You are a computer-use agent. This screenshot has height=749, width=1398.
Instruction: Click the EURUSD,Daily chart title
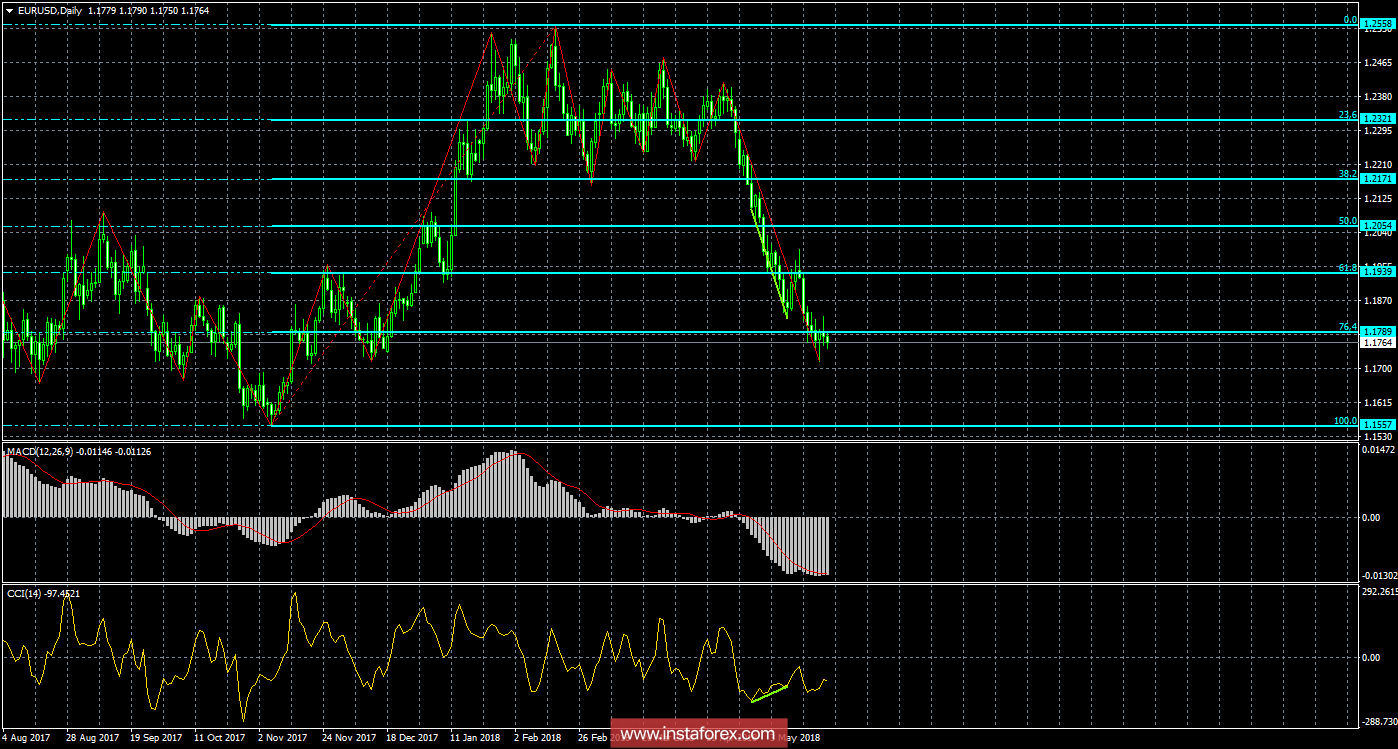click(51, 9)
